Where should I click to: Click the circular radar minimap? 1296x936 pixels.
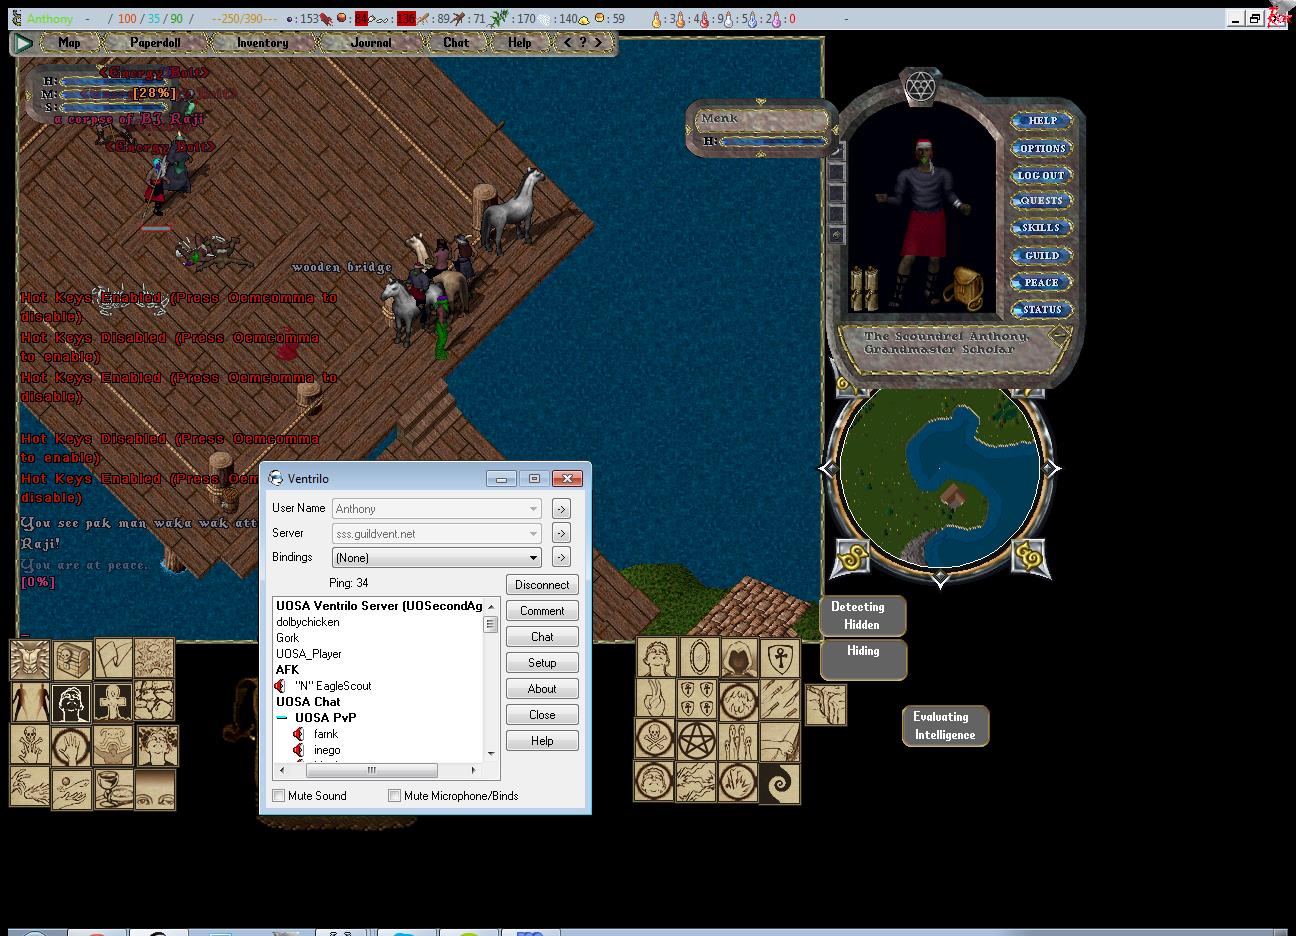point(939,470)
